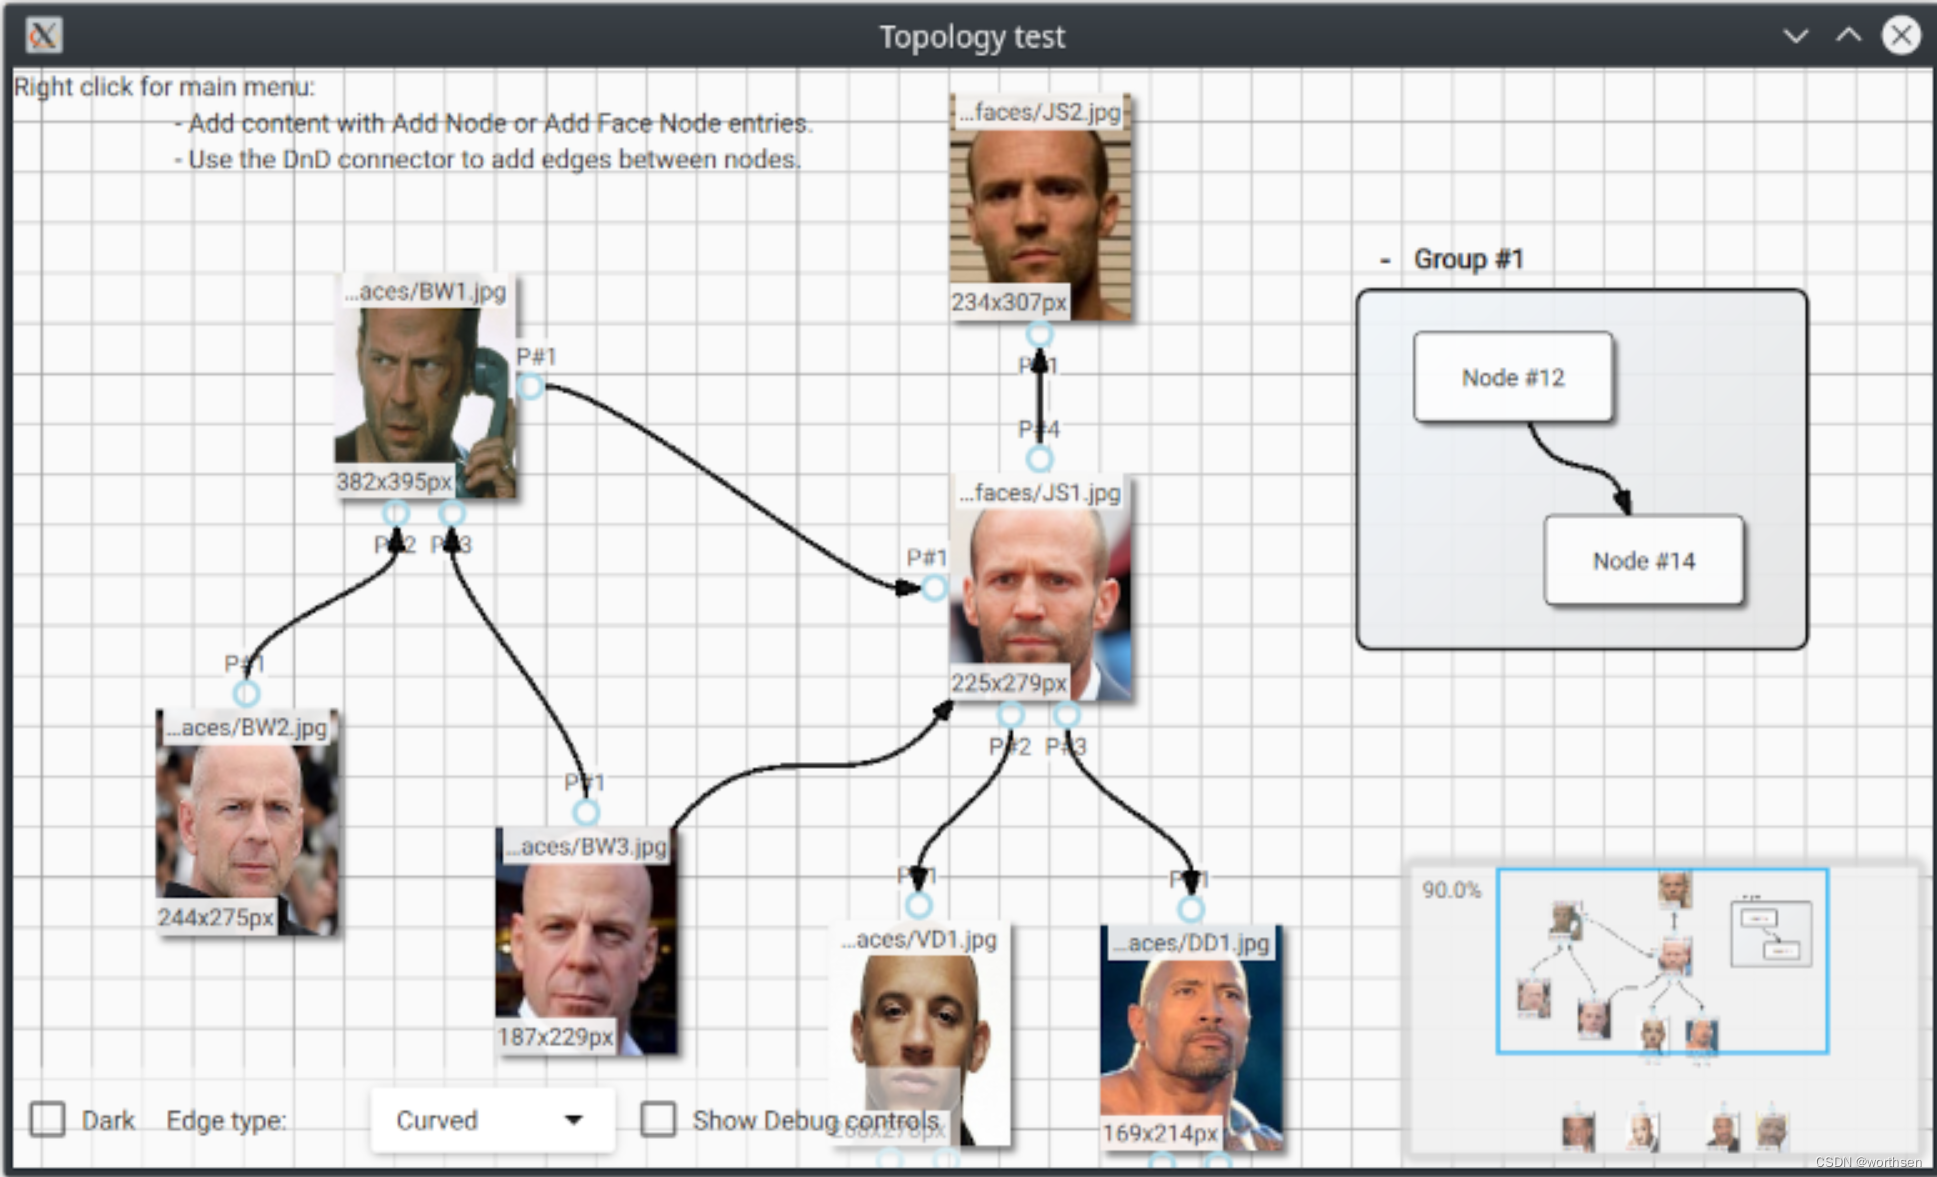
Task: Select Node #12 in Group #1
Action: pyautogui.click(x=1512, y=377)
